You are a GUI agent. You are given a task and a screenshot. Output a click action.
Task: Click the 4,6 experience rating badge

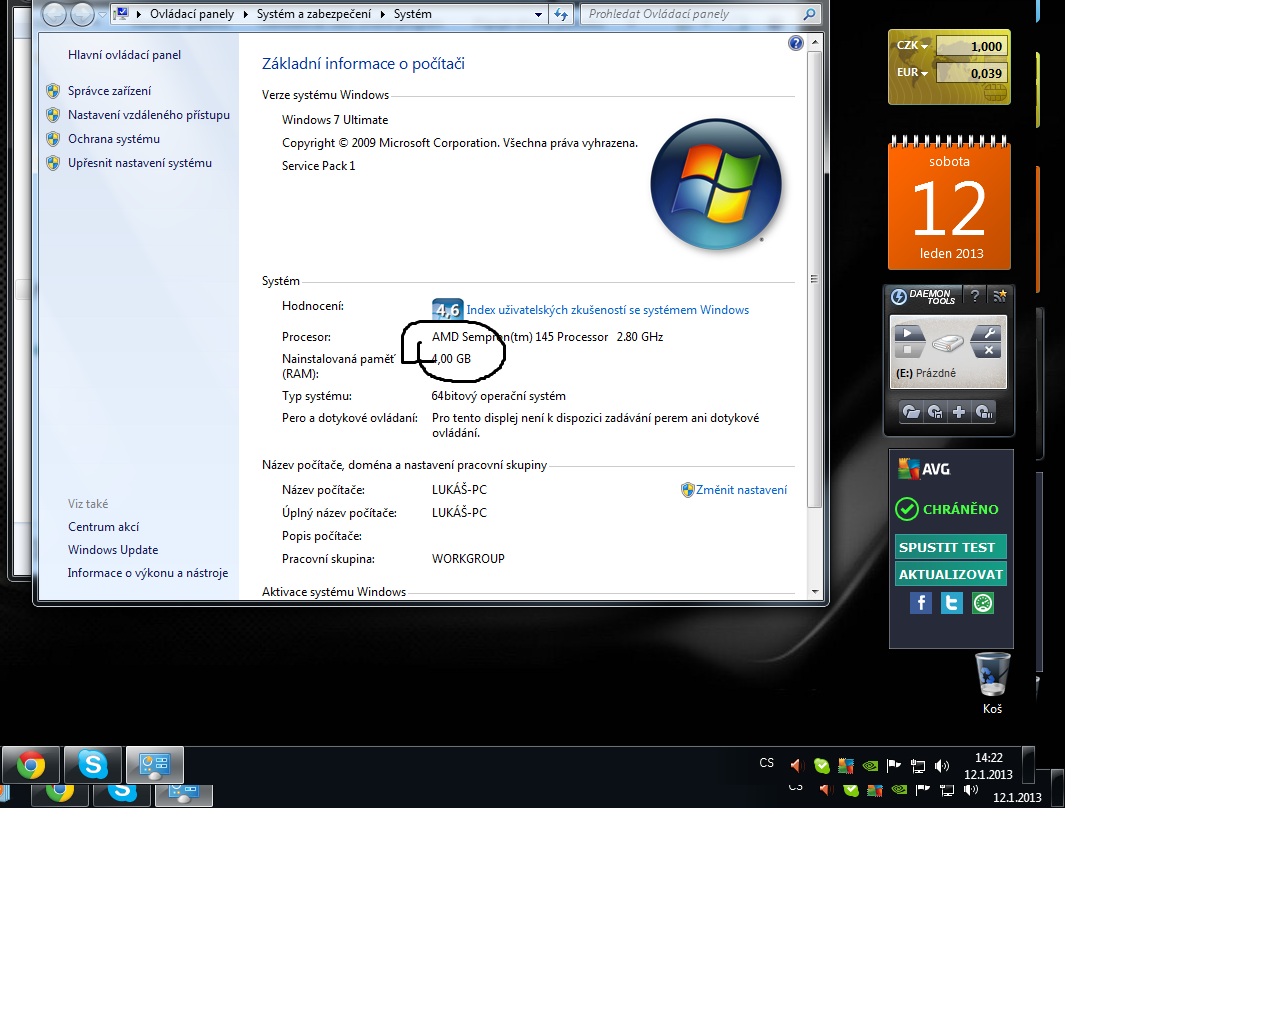point(447,310)
